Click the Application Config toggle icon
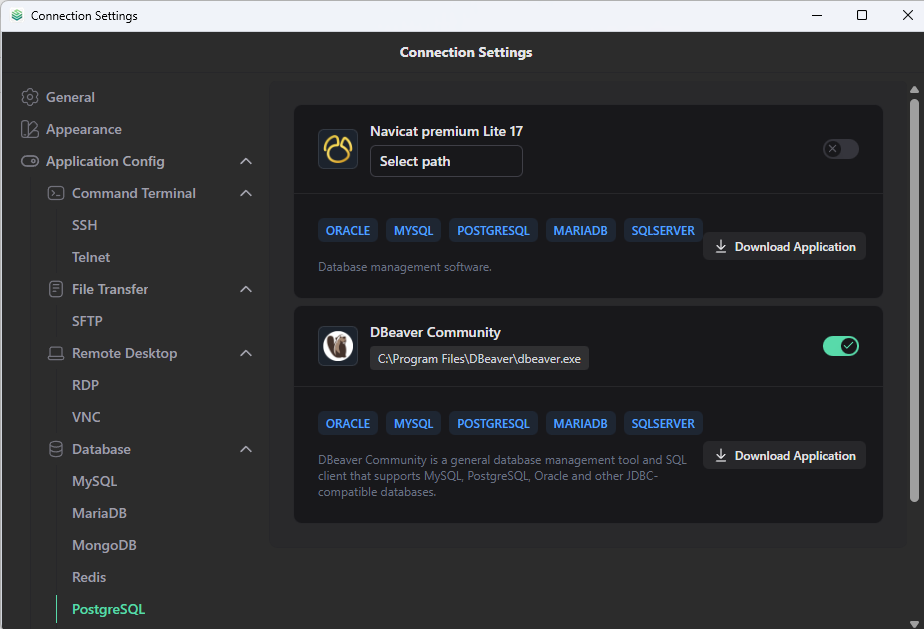This screenshot has height=629, width=924. (x=30, y=161)
